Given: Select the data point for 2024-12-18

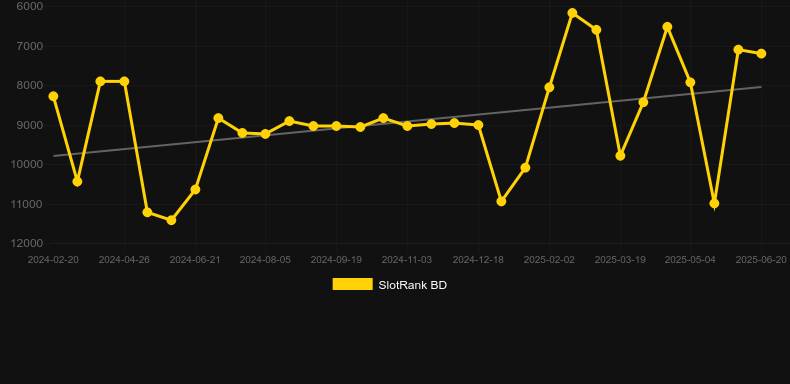Looking at the screenshot, I should coord(478,125).
